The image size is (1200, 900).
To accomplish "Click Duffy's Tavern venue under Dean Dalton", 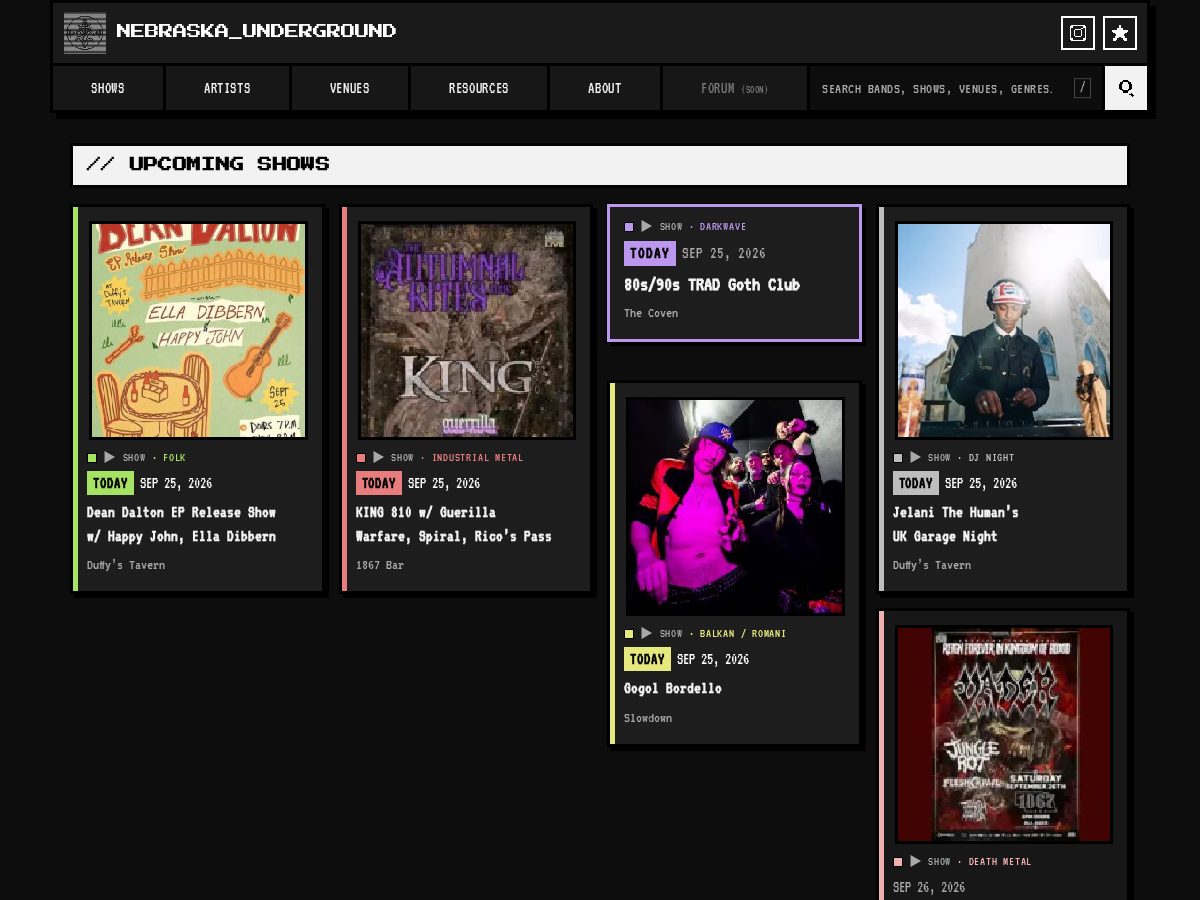I will click(x=126, y=566).
